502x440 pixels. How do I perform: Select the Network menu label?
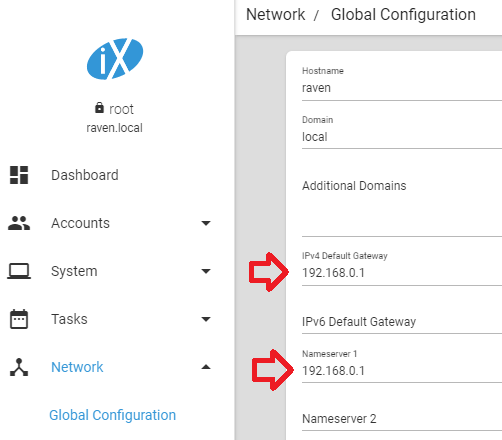[77, 367]
